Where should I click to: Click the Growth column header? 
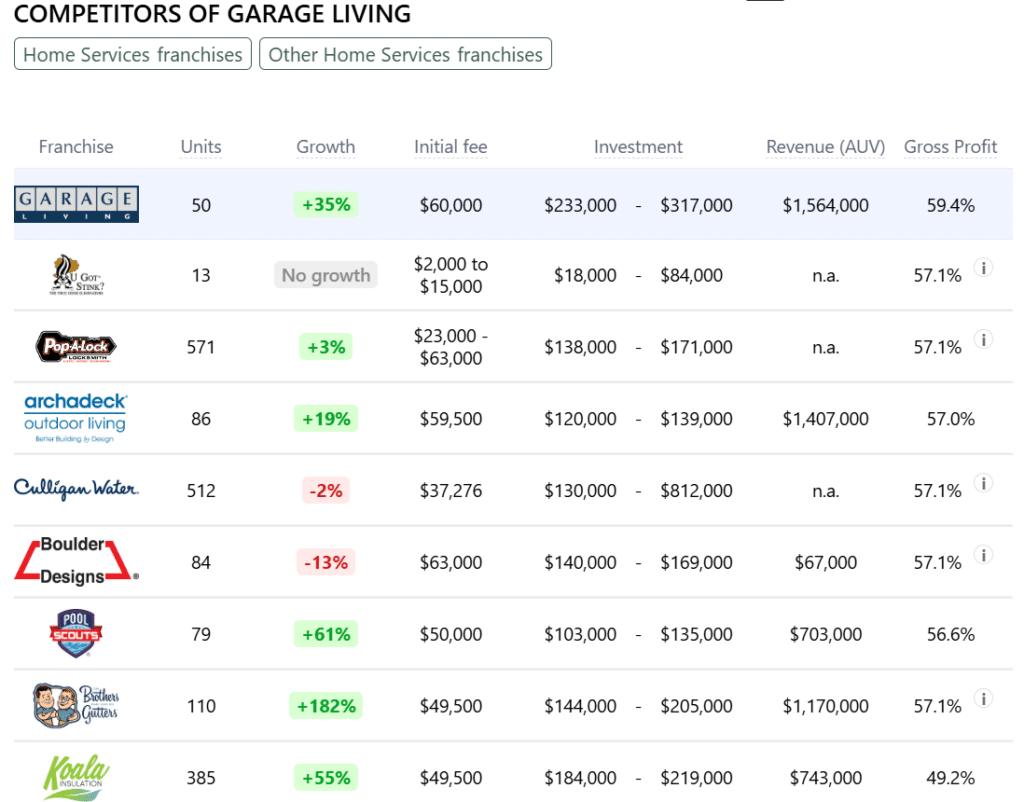pos(326,147)
